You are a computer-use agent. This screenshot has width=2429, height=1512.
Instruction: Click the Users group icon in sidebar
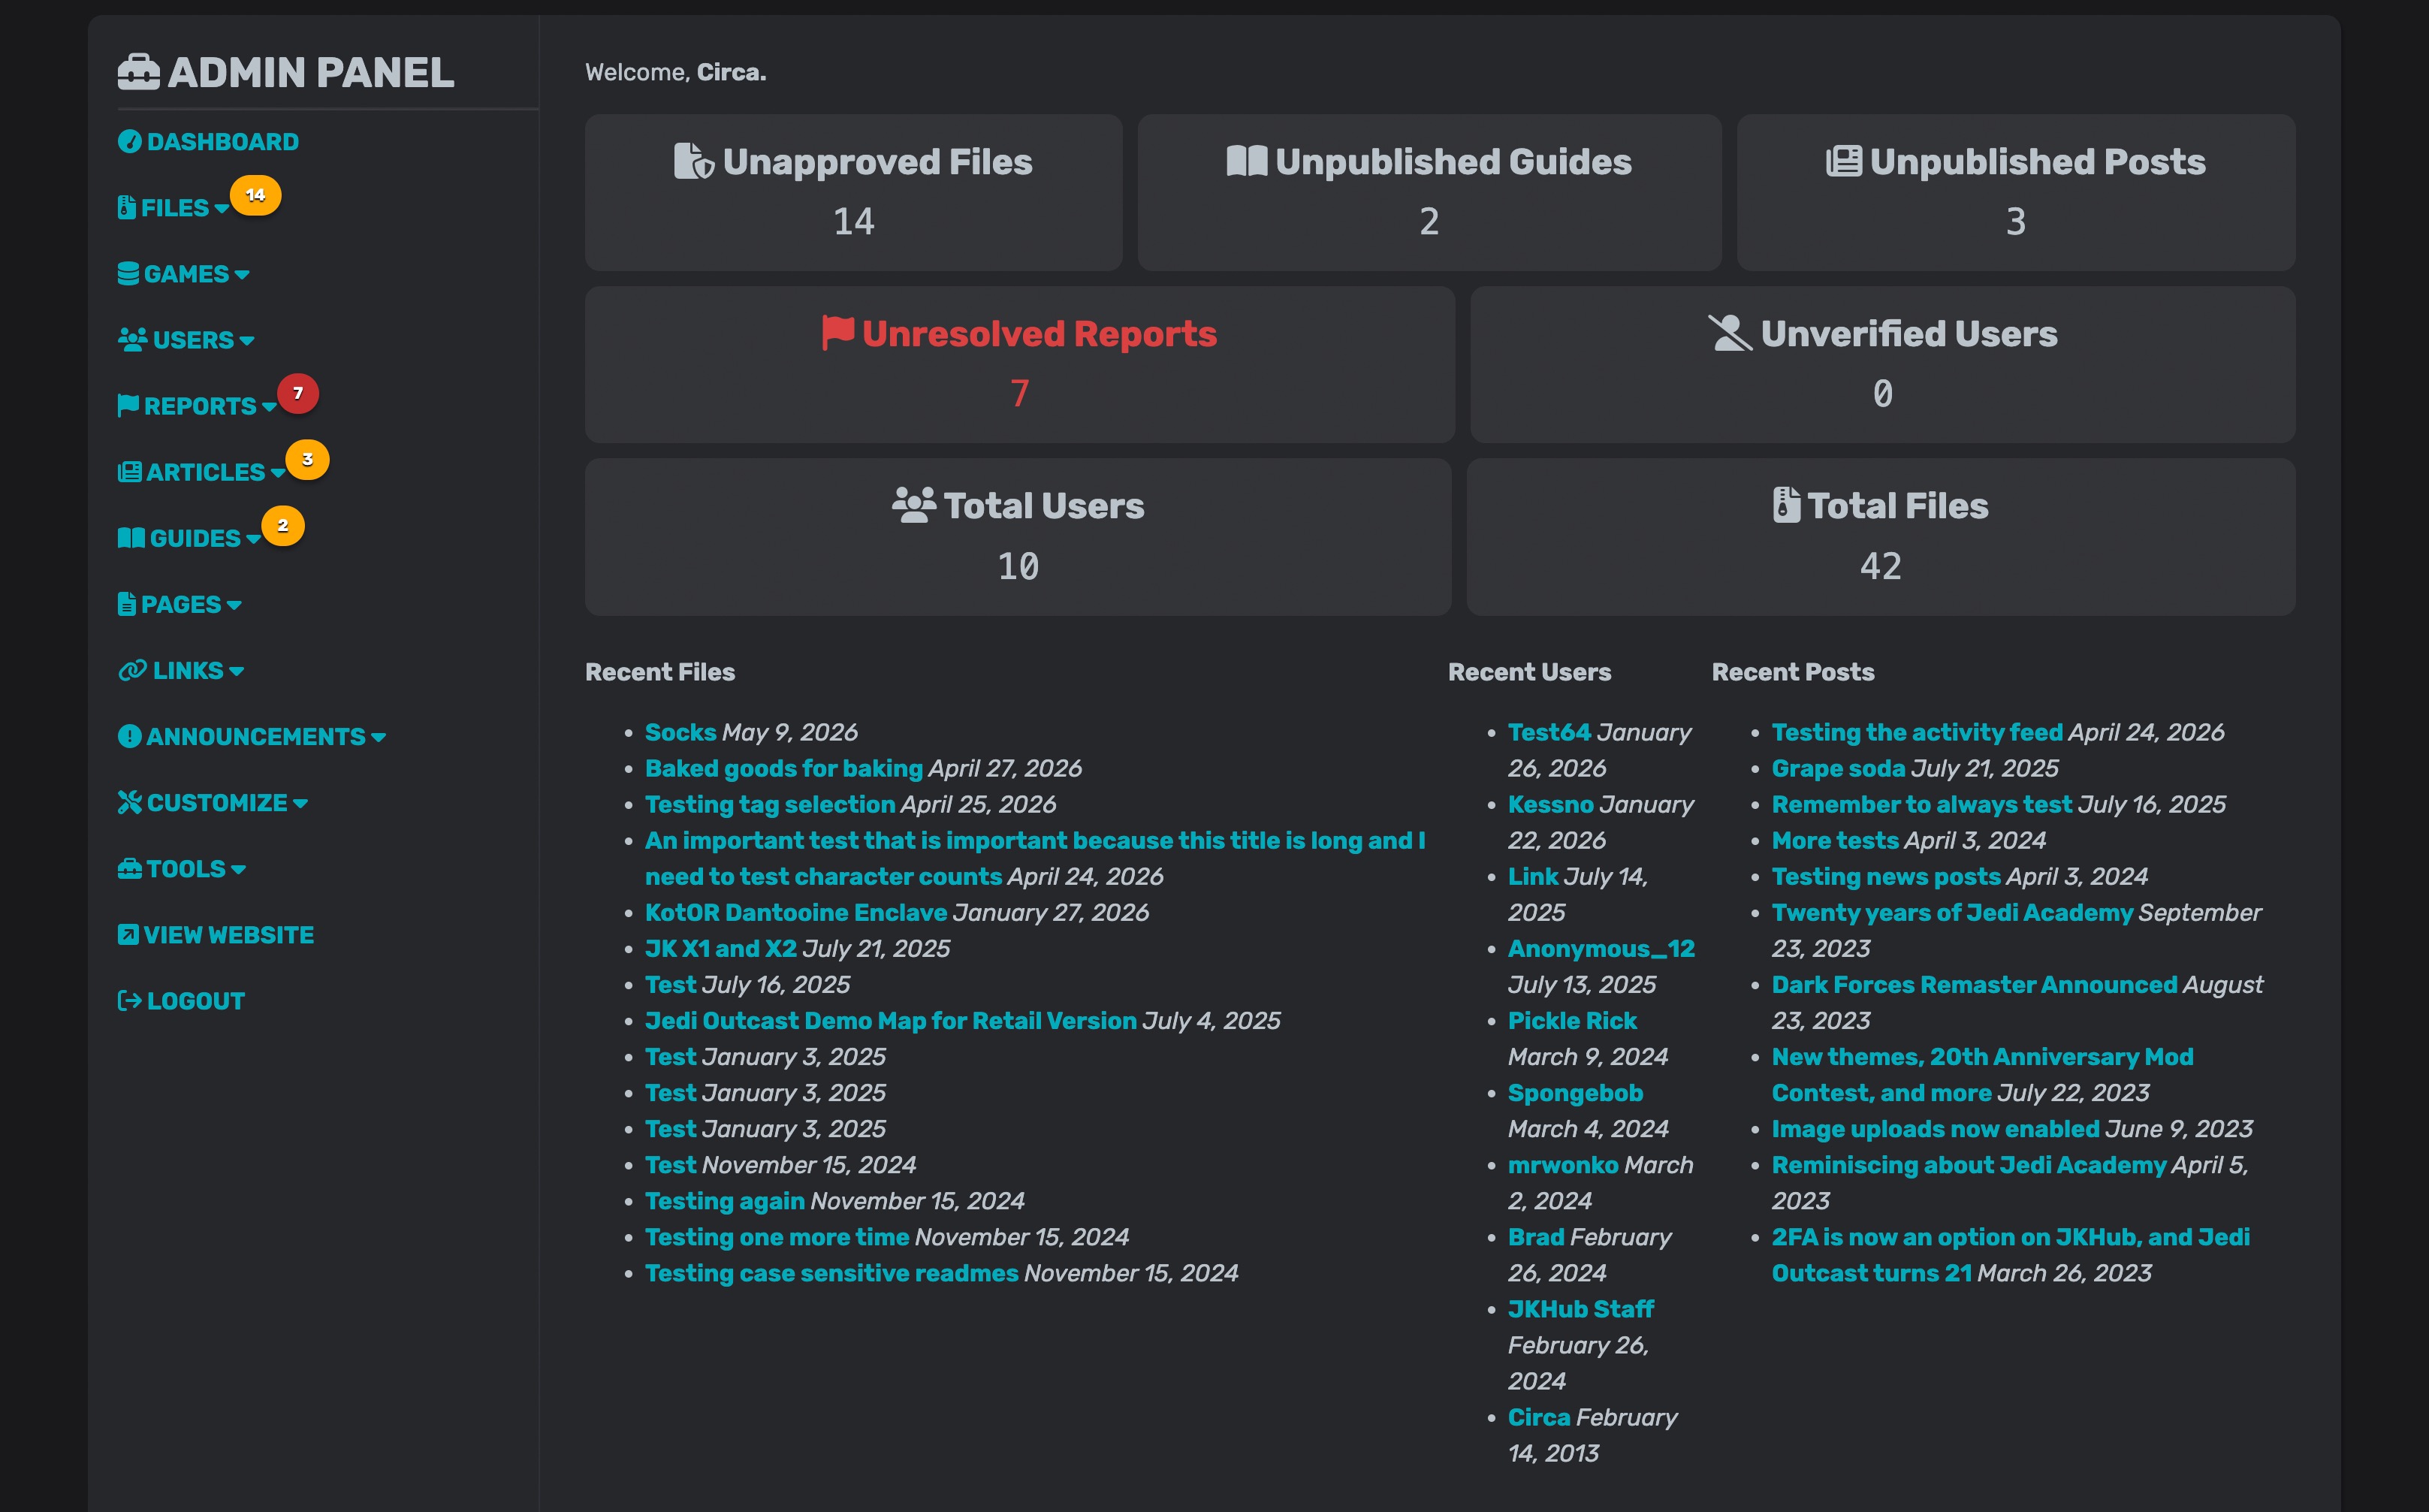pos(132,339)
